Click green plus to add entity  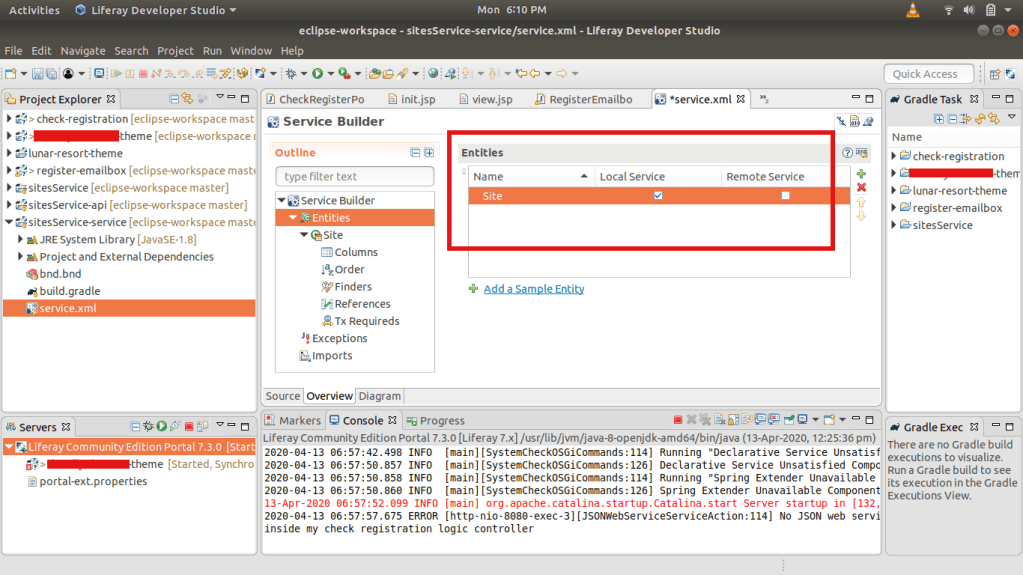pyautogui.click(x=861, y=174)
